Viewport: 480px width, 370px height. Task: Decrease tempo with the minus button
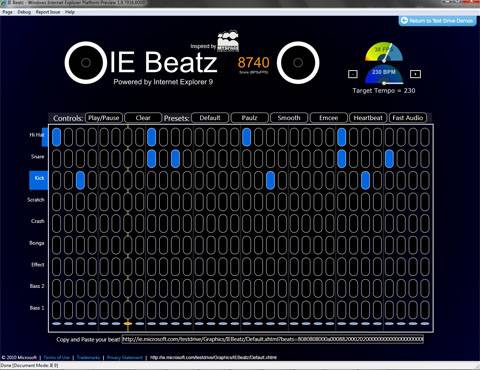(353, 74)
